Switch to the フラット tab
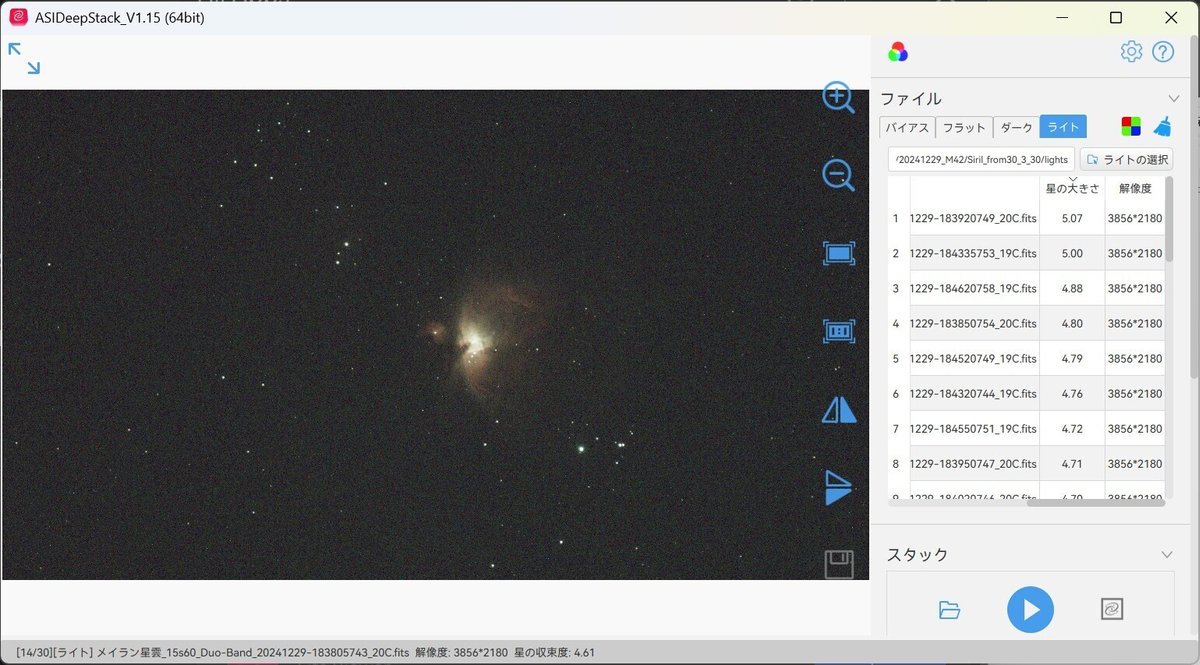 963,127
